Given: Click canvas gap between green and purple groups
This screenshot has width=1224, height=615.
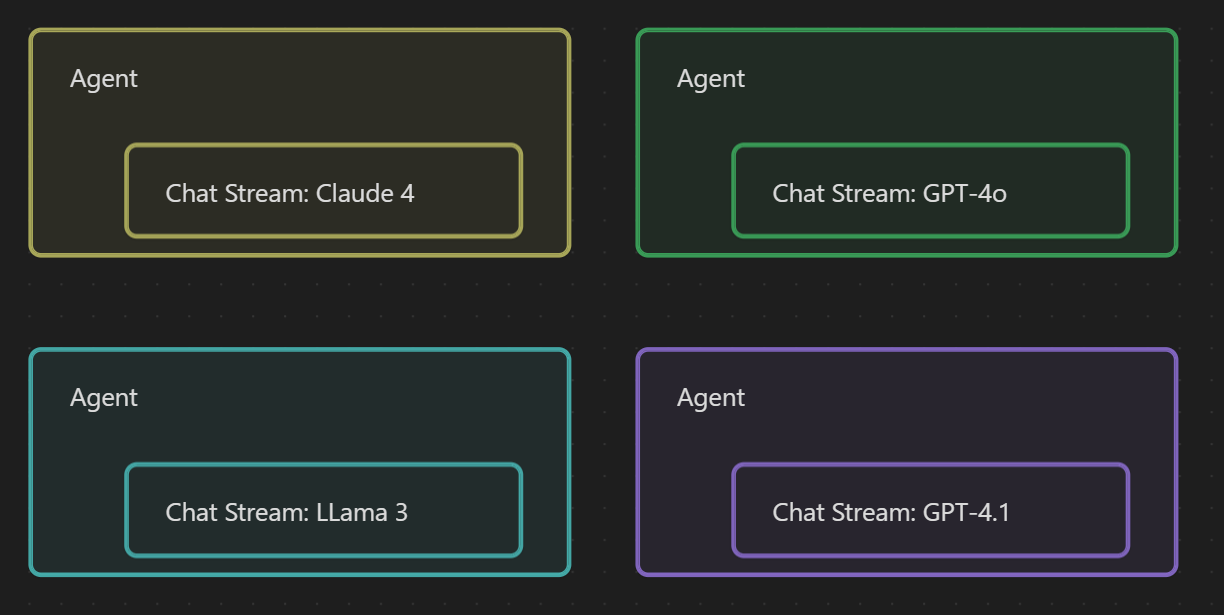Looking at the screenshot, I should (906, 302).
